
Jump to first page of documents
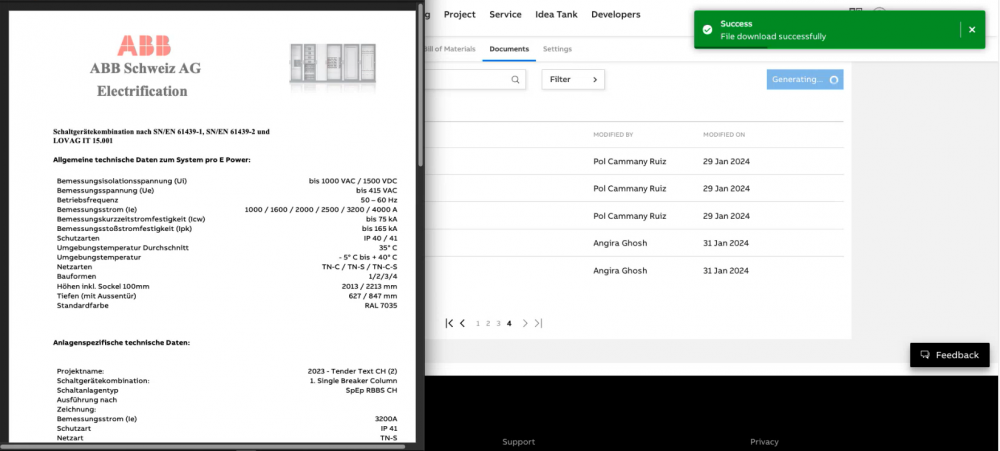450,323
